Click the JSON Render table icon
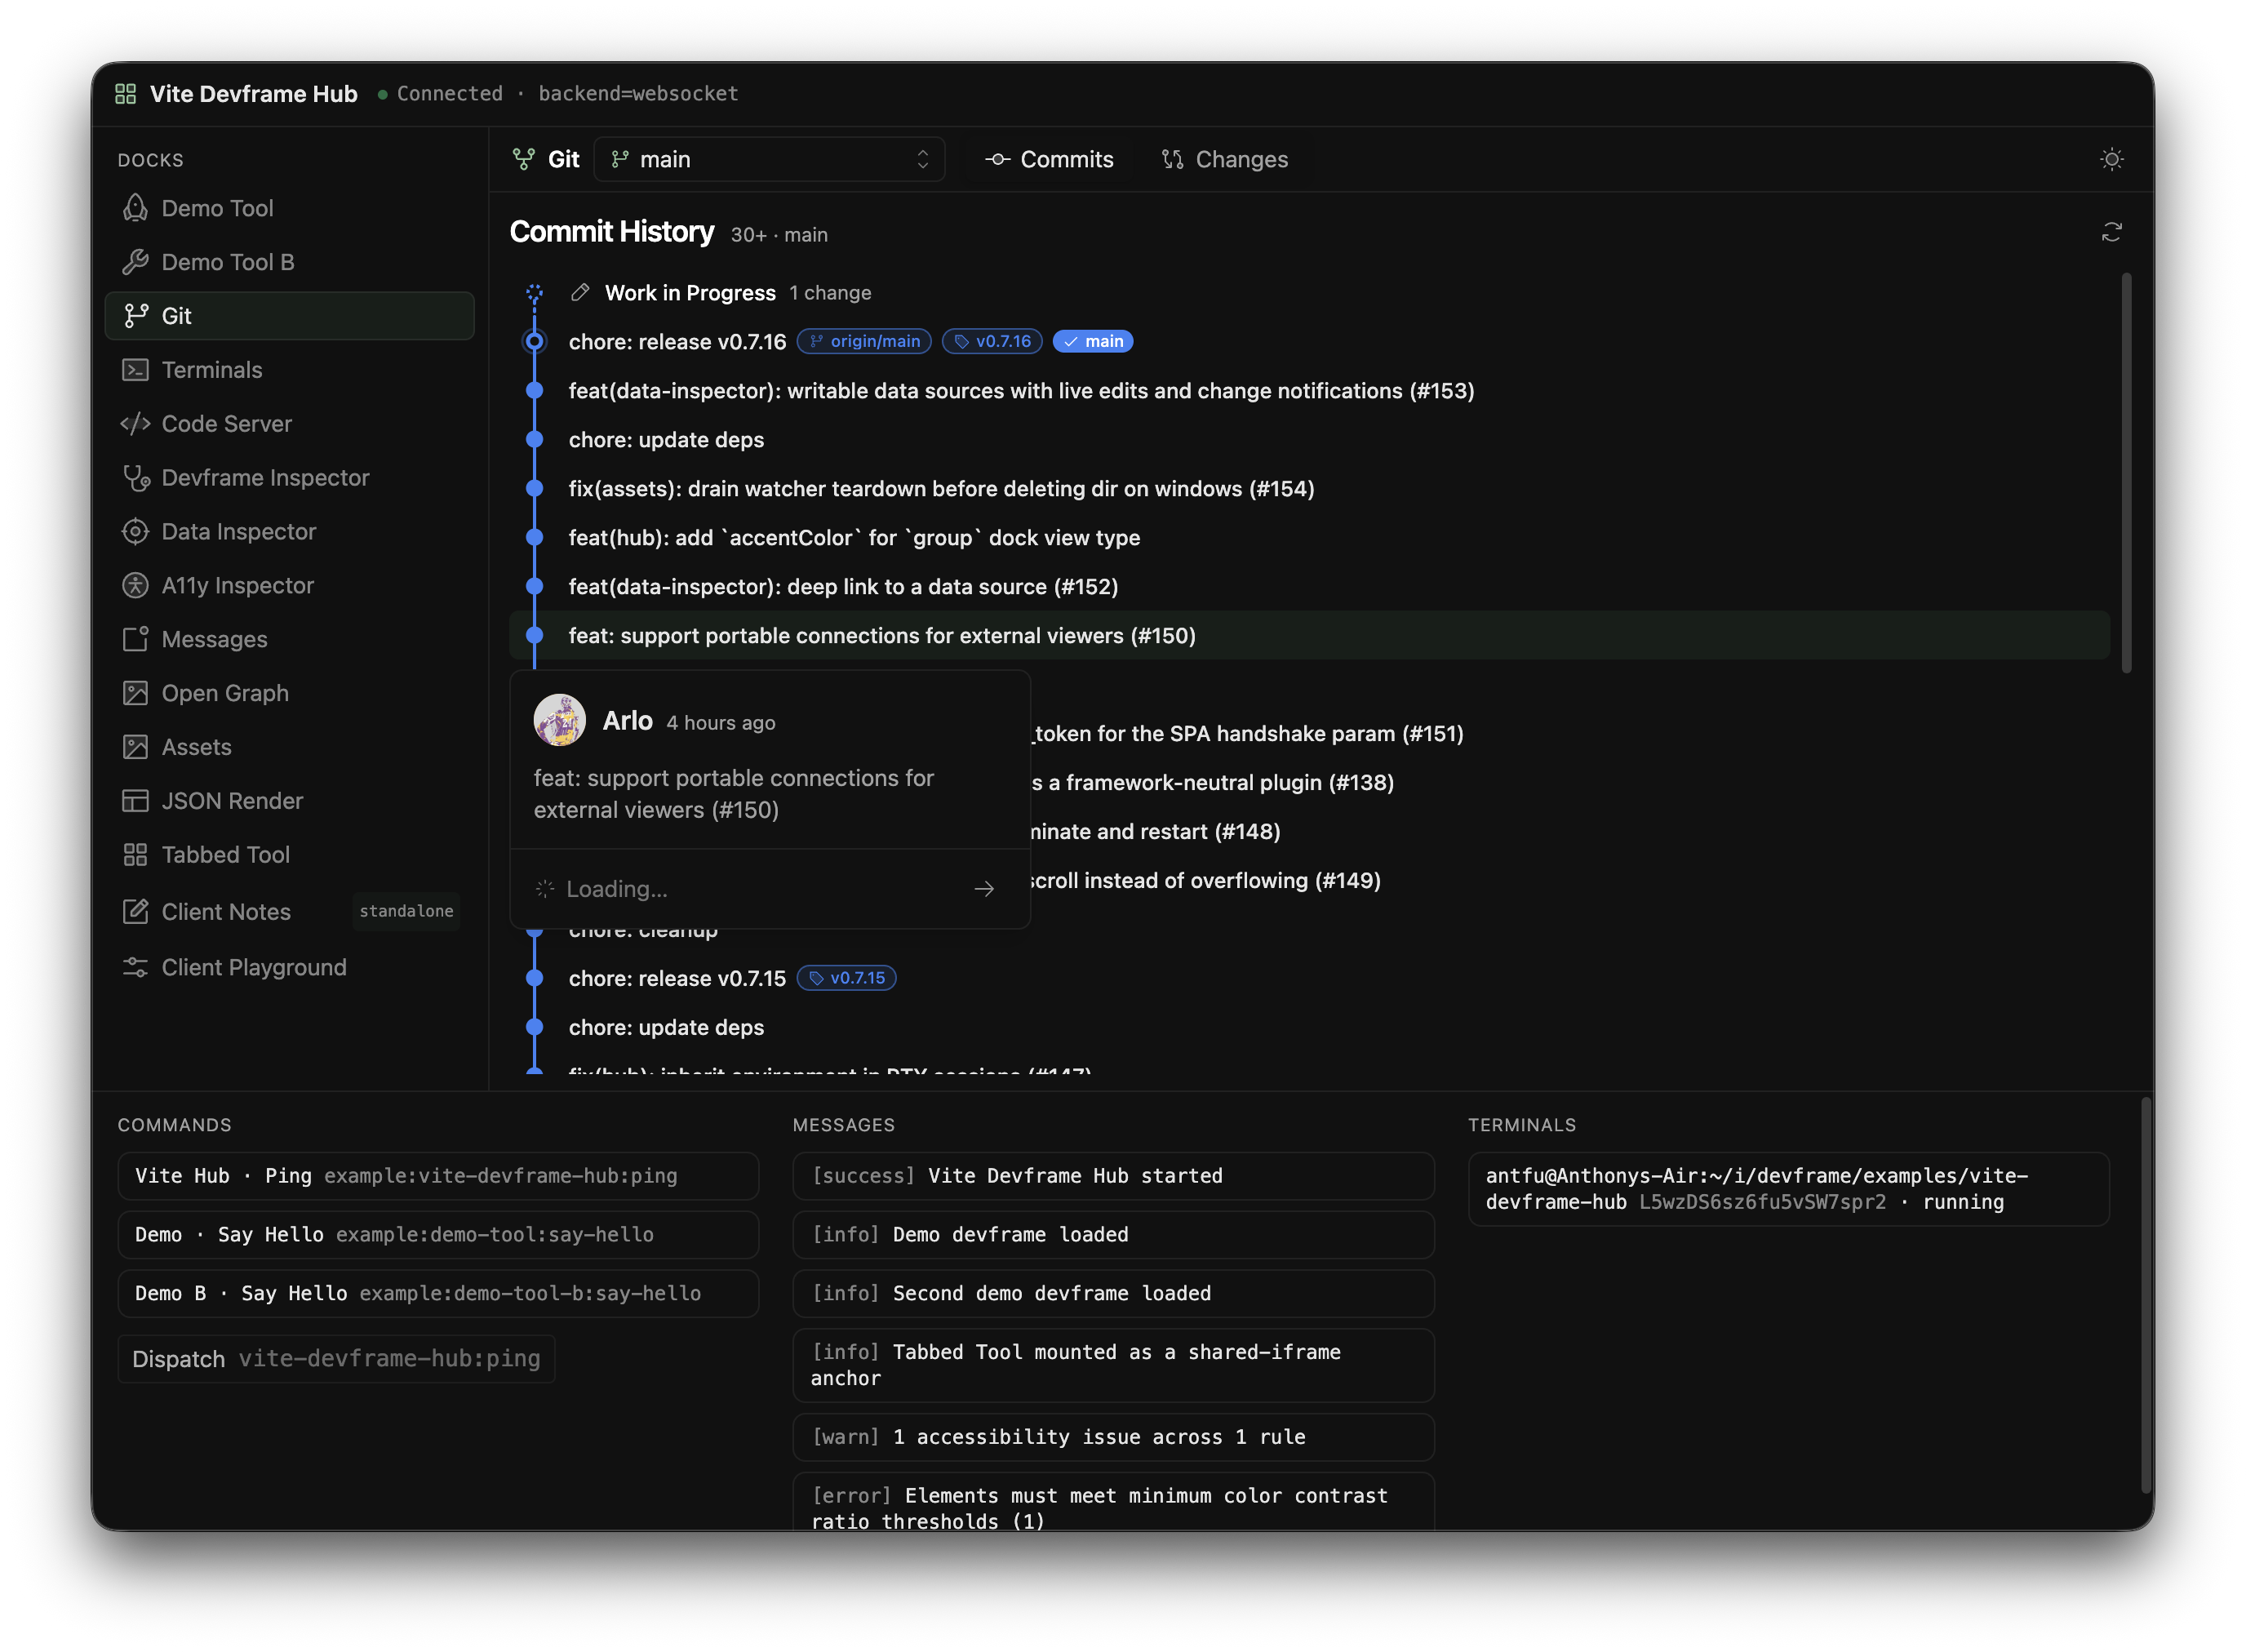This screenshot has width=2246, height=1652. pos(135,801)
